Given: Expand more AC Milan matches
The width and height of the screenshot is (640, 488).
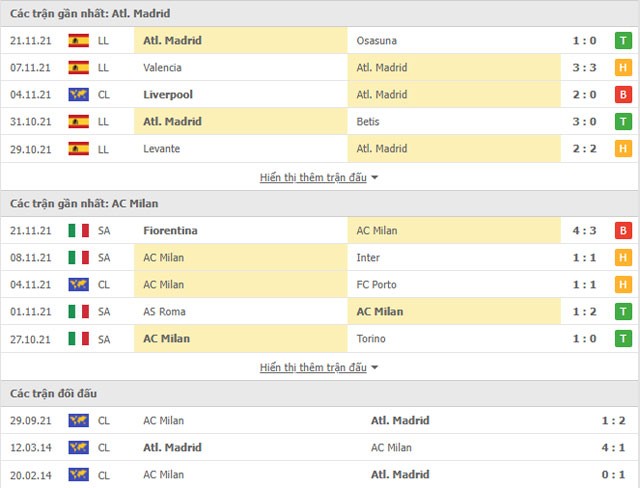Looking at the screenshot, I should [x=313, y=368].
